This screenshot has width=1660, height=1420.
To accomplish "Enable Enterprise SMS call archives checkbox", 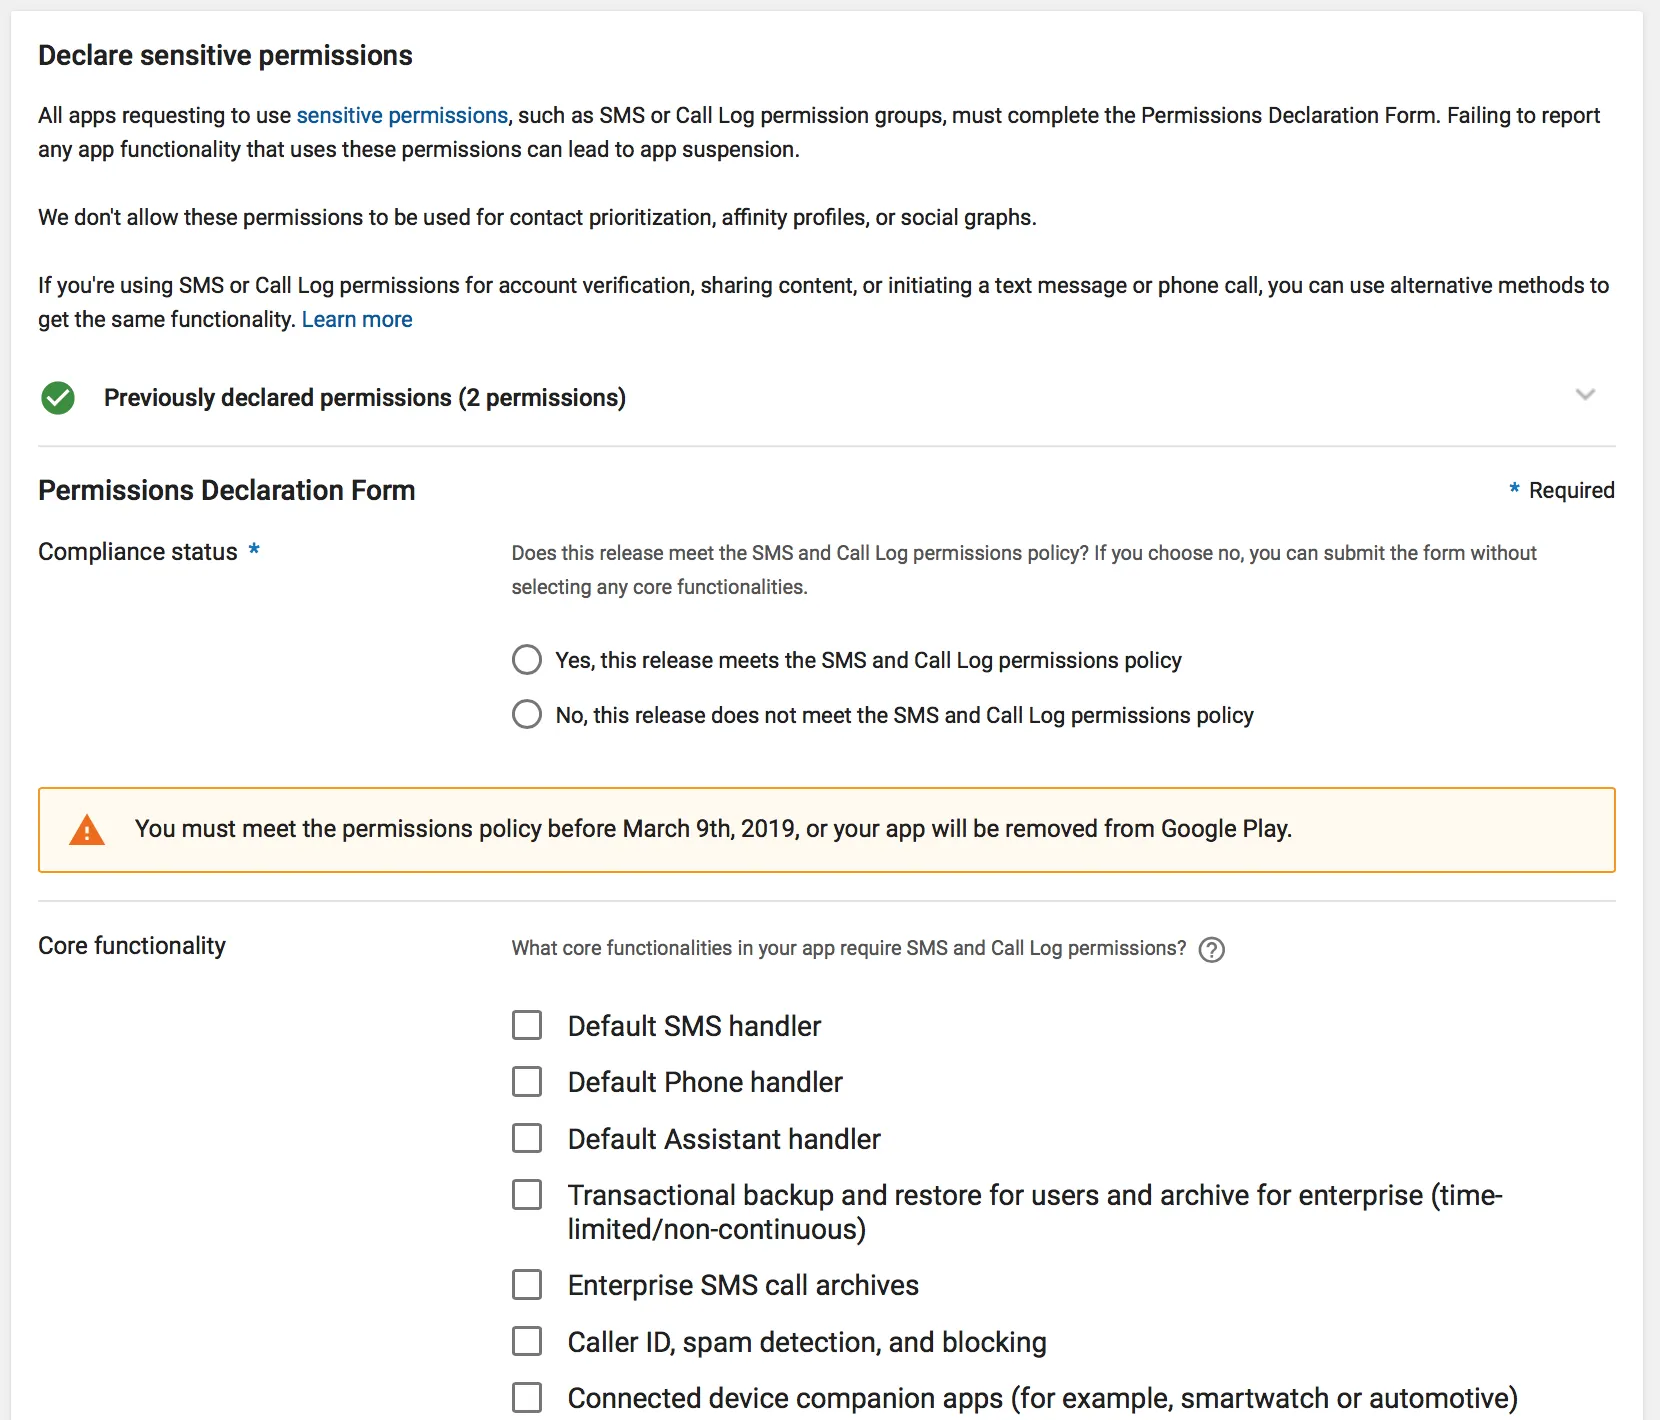I will (x=527, y=1285).
